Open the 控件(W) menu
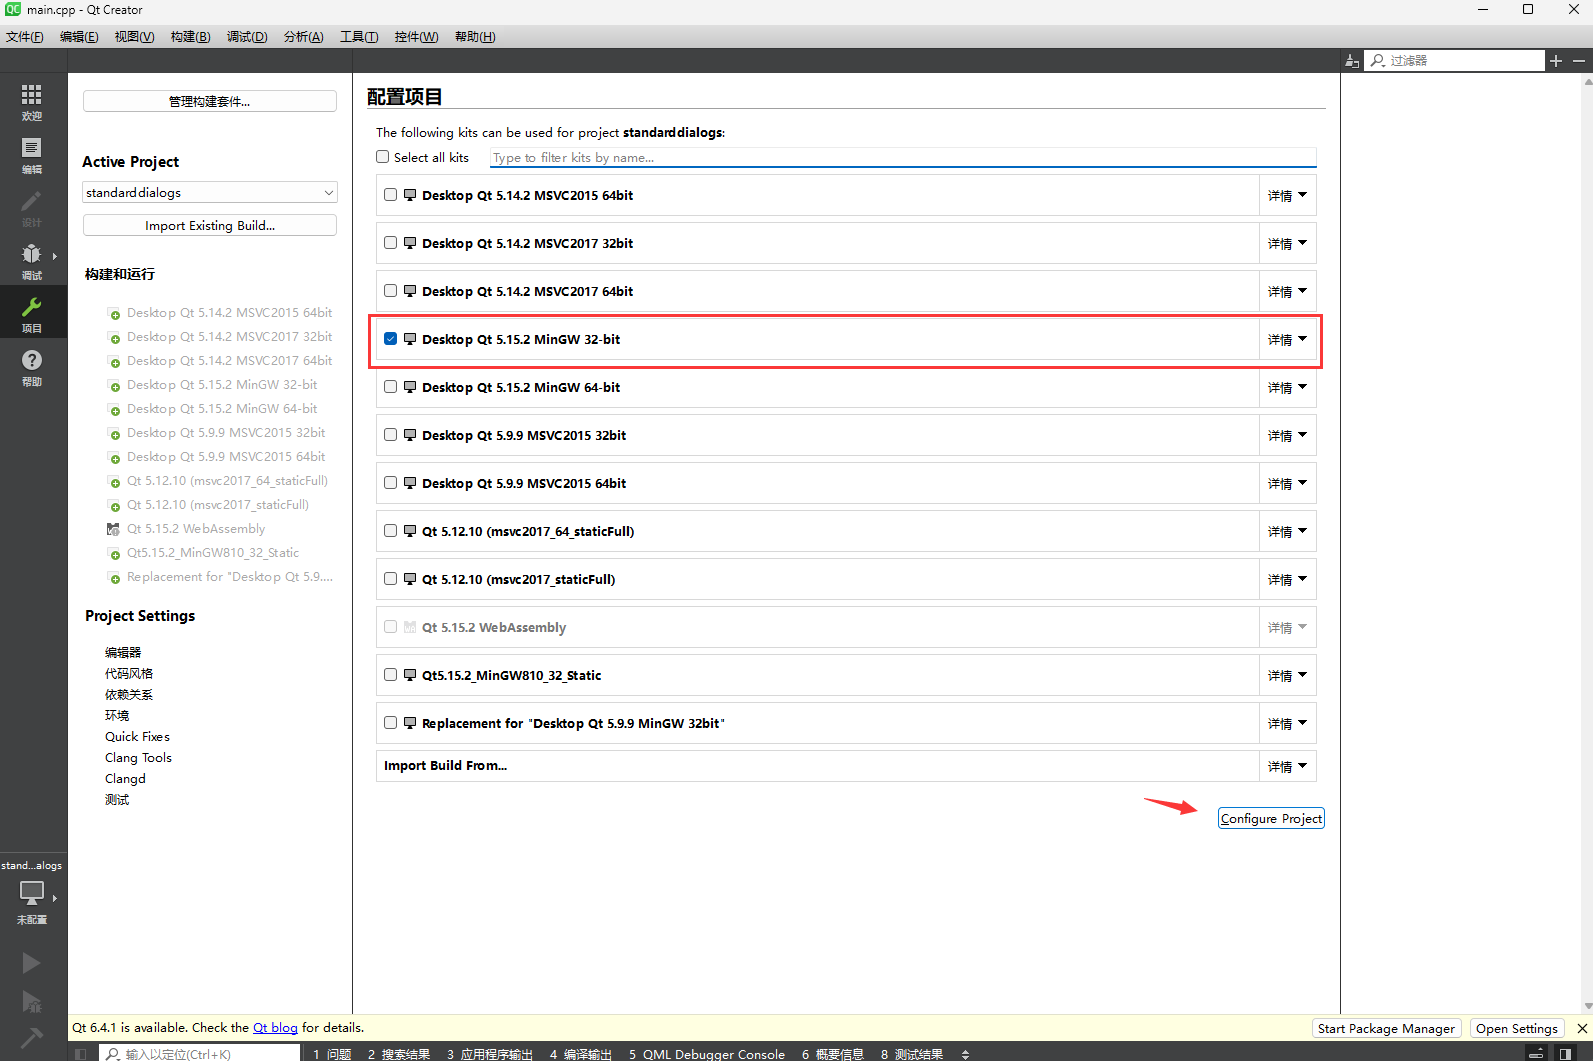 416,37
